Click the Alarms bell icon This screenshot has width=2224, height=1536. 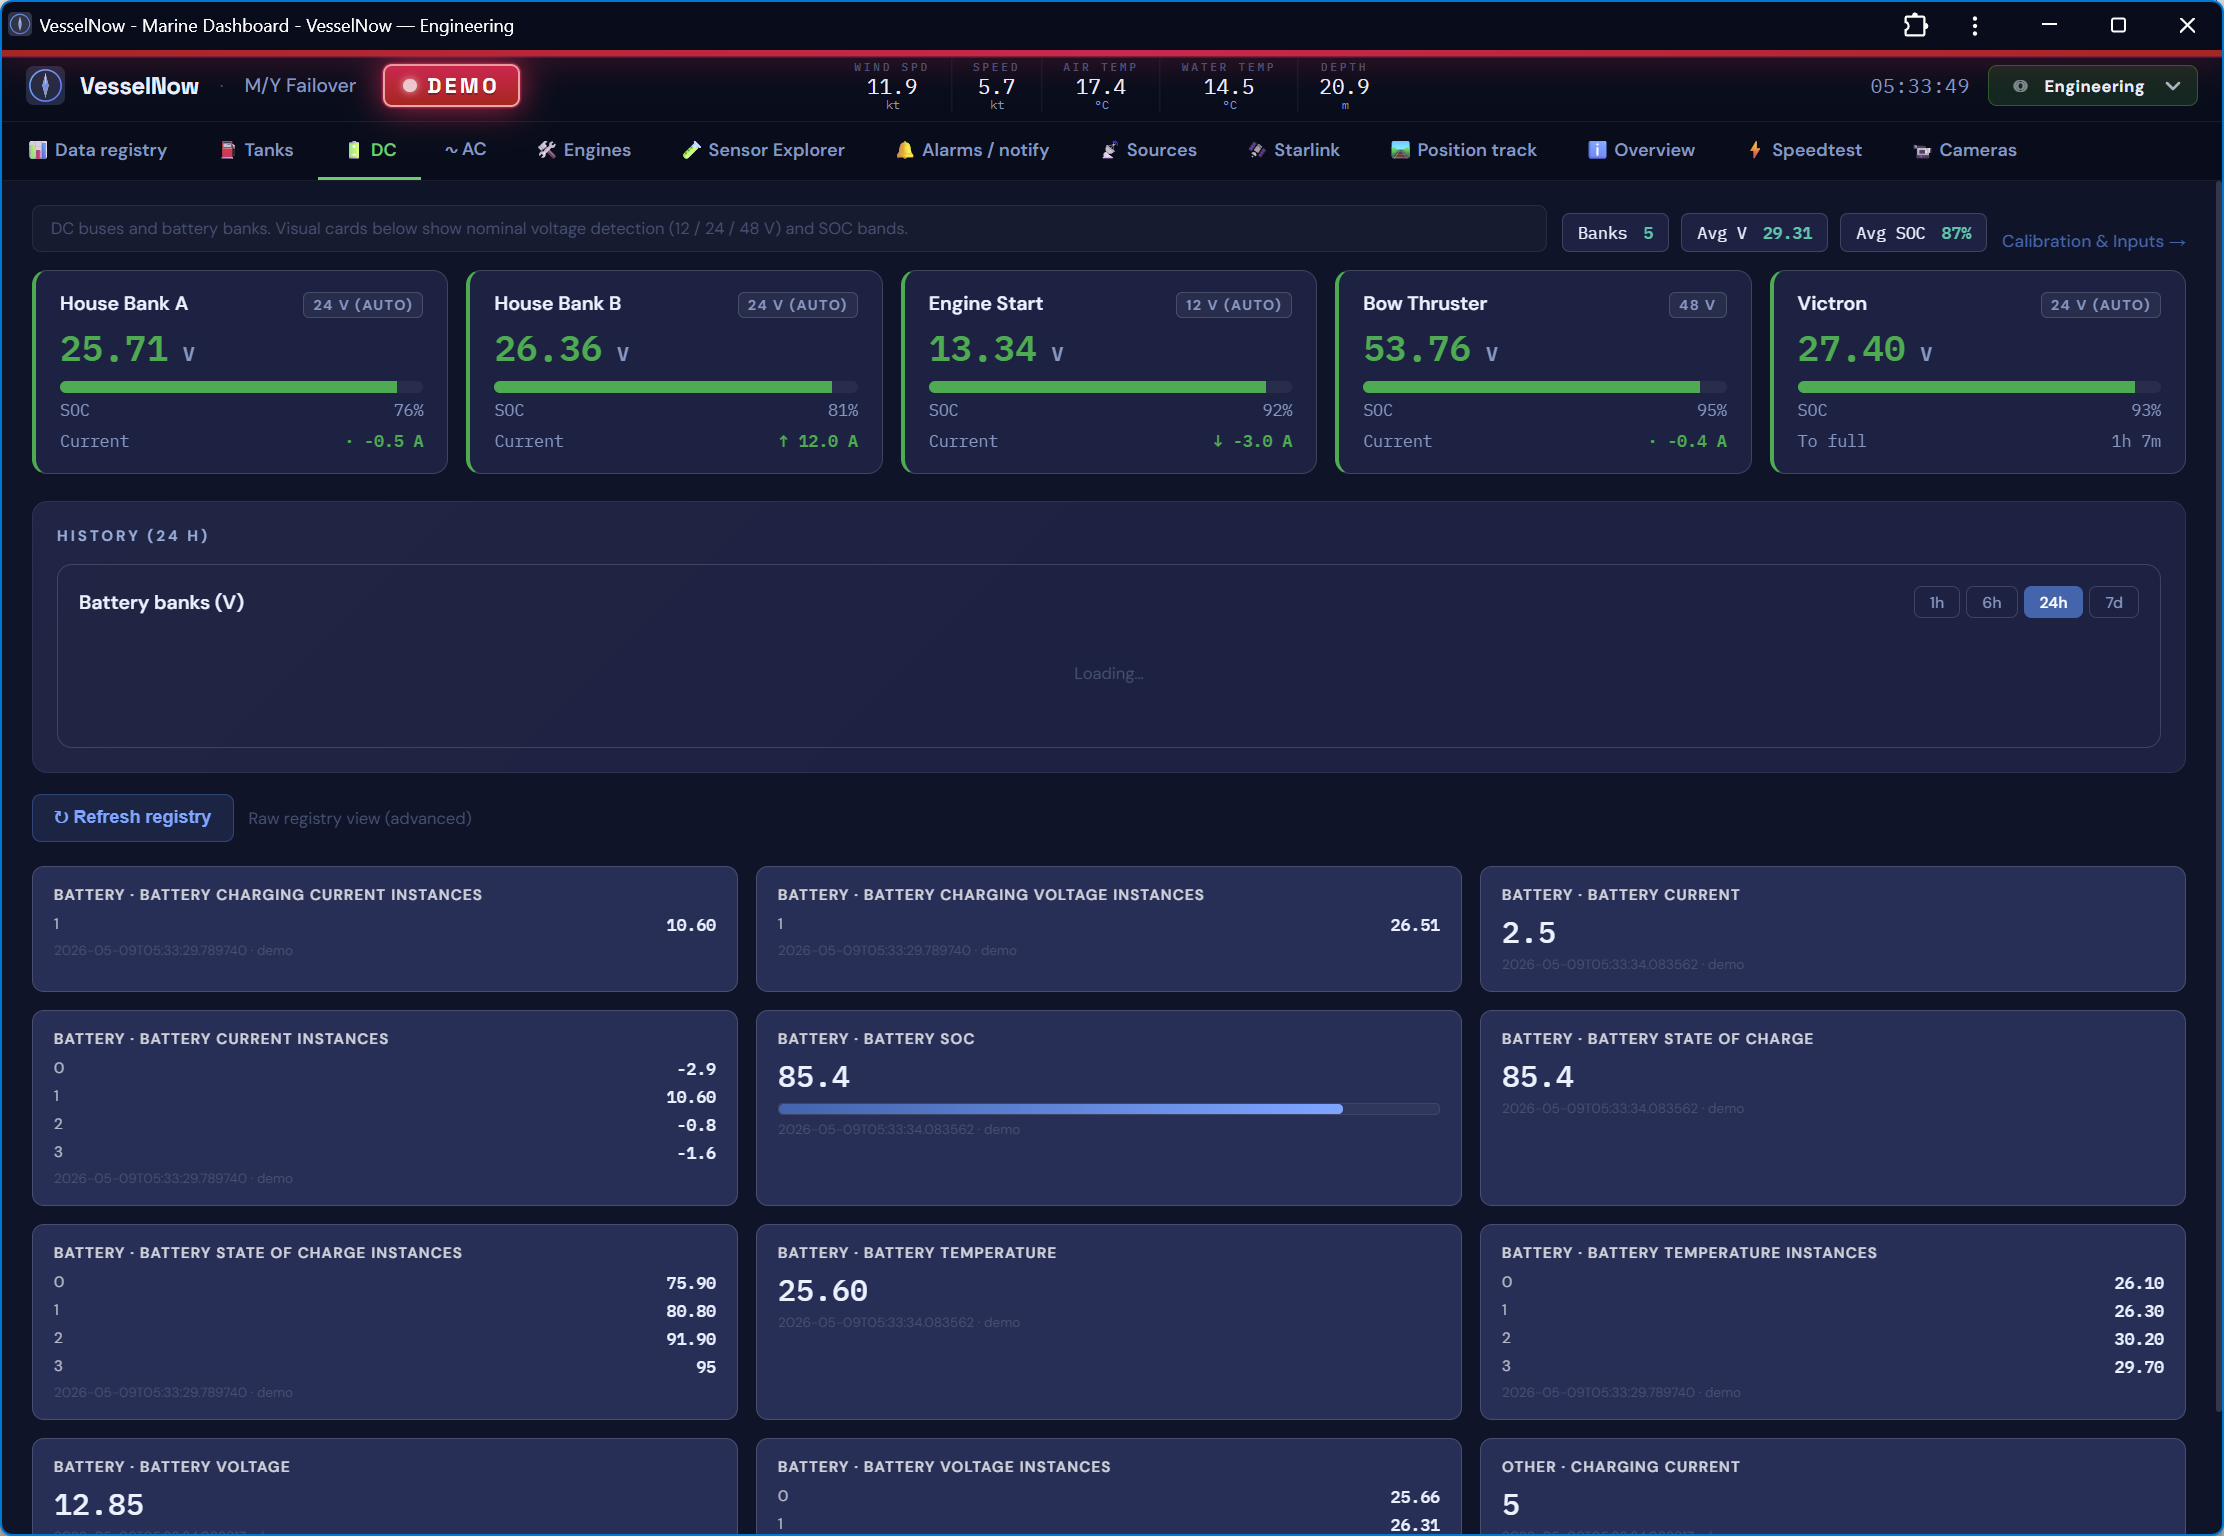tap(905, 150)
